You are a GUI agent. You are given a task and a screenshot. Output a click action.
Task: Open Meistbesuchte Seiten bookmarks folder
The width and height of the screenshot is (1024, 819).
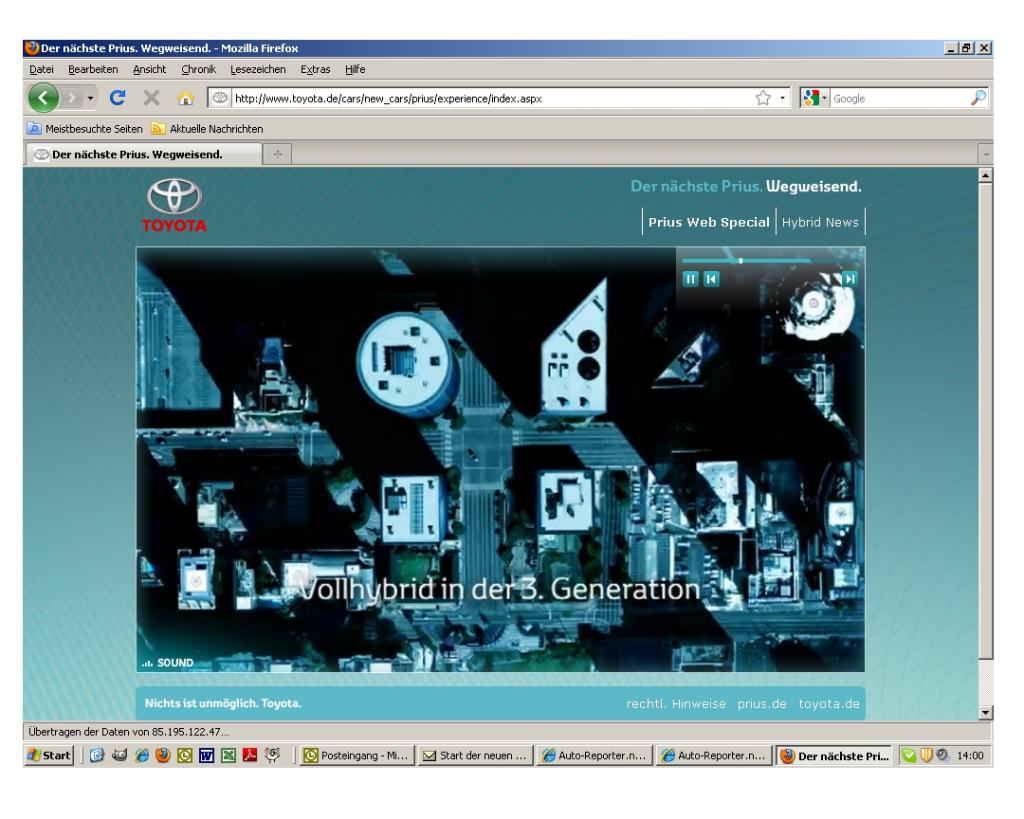tap(85, 129)
